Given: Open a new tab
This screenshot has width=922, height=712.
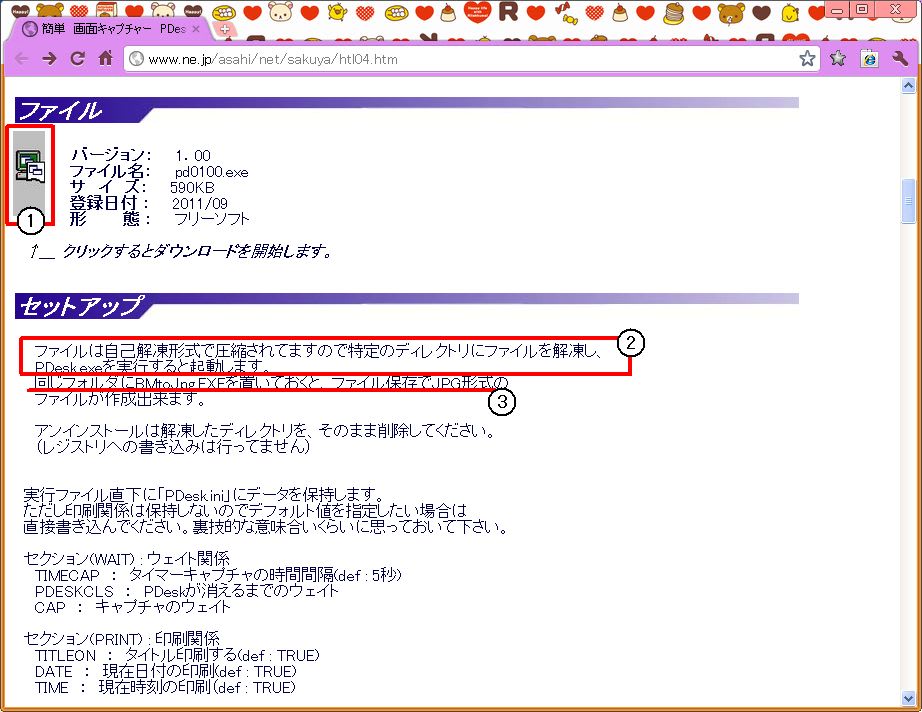Looking at the screenshot, I should coord(225,29).
